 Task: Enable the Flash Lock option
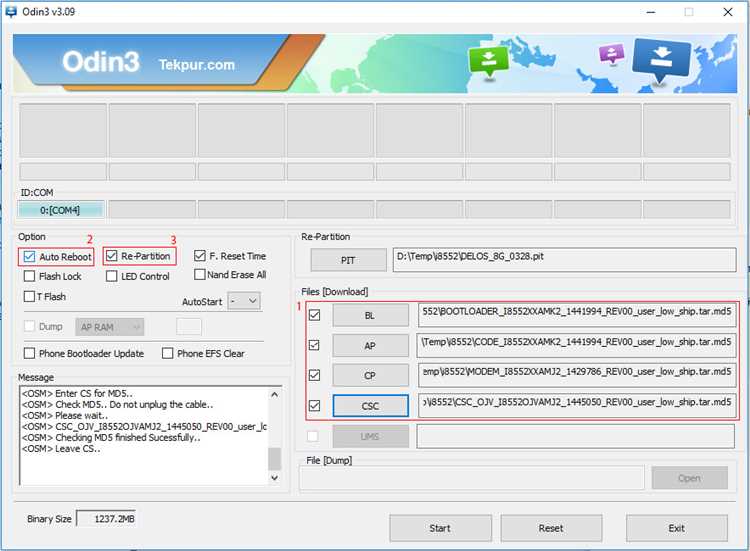pyautogui.click(x=29, y=276)
